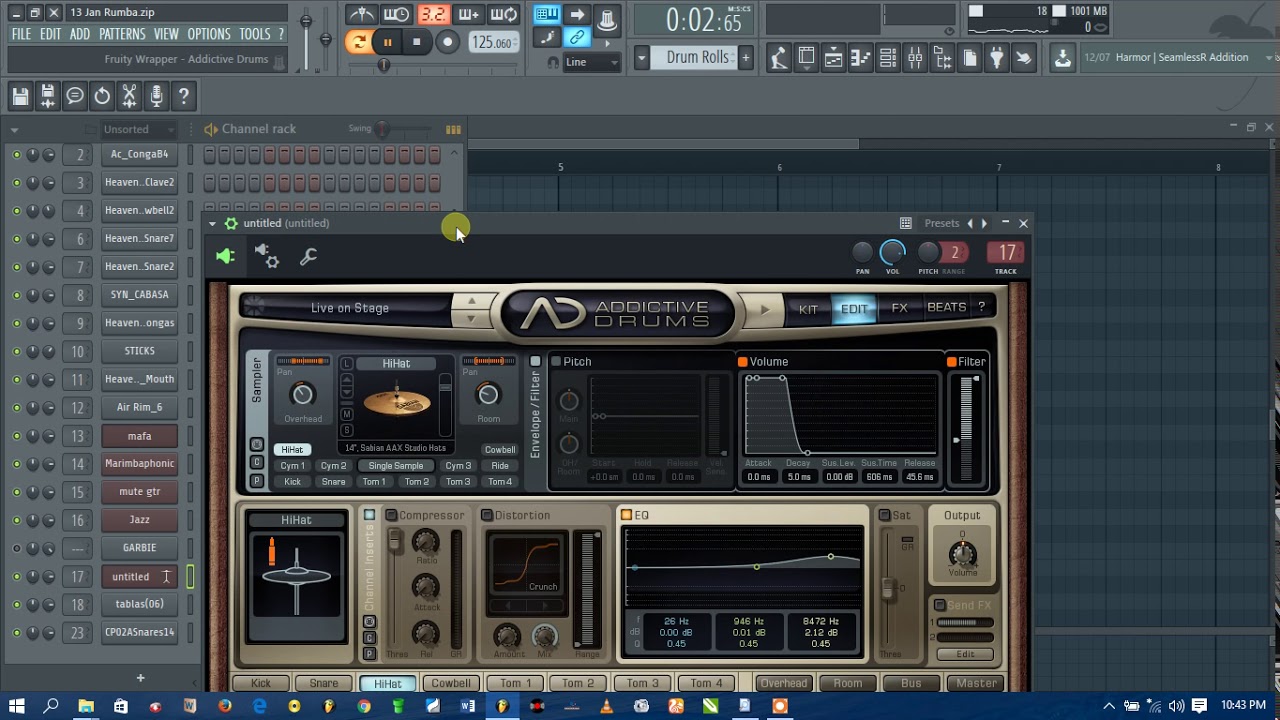The height and width of the screenshot is (720, 1280).
Task: Open plugin wrapper gear settings icon
Action: coord(266,256)
